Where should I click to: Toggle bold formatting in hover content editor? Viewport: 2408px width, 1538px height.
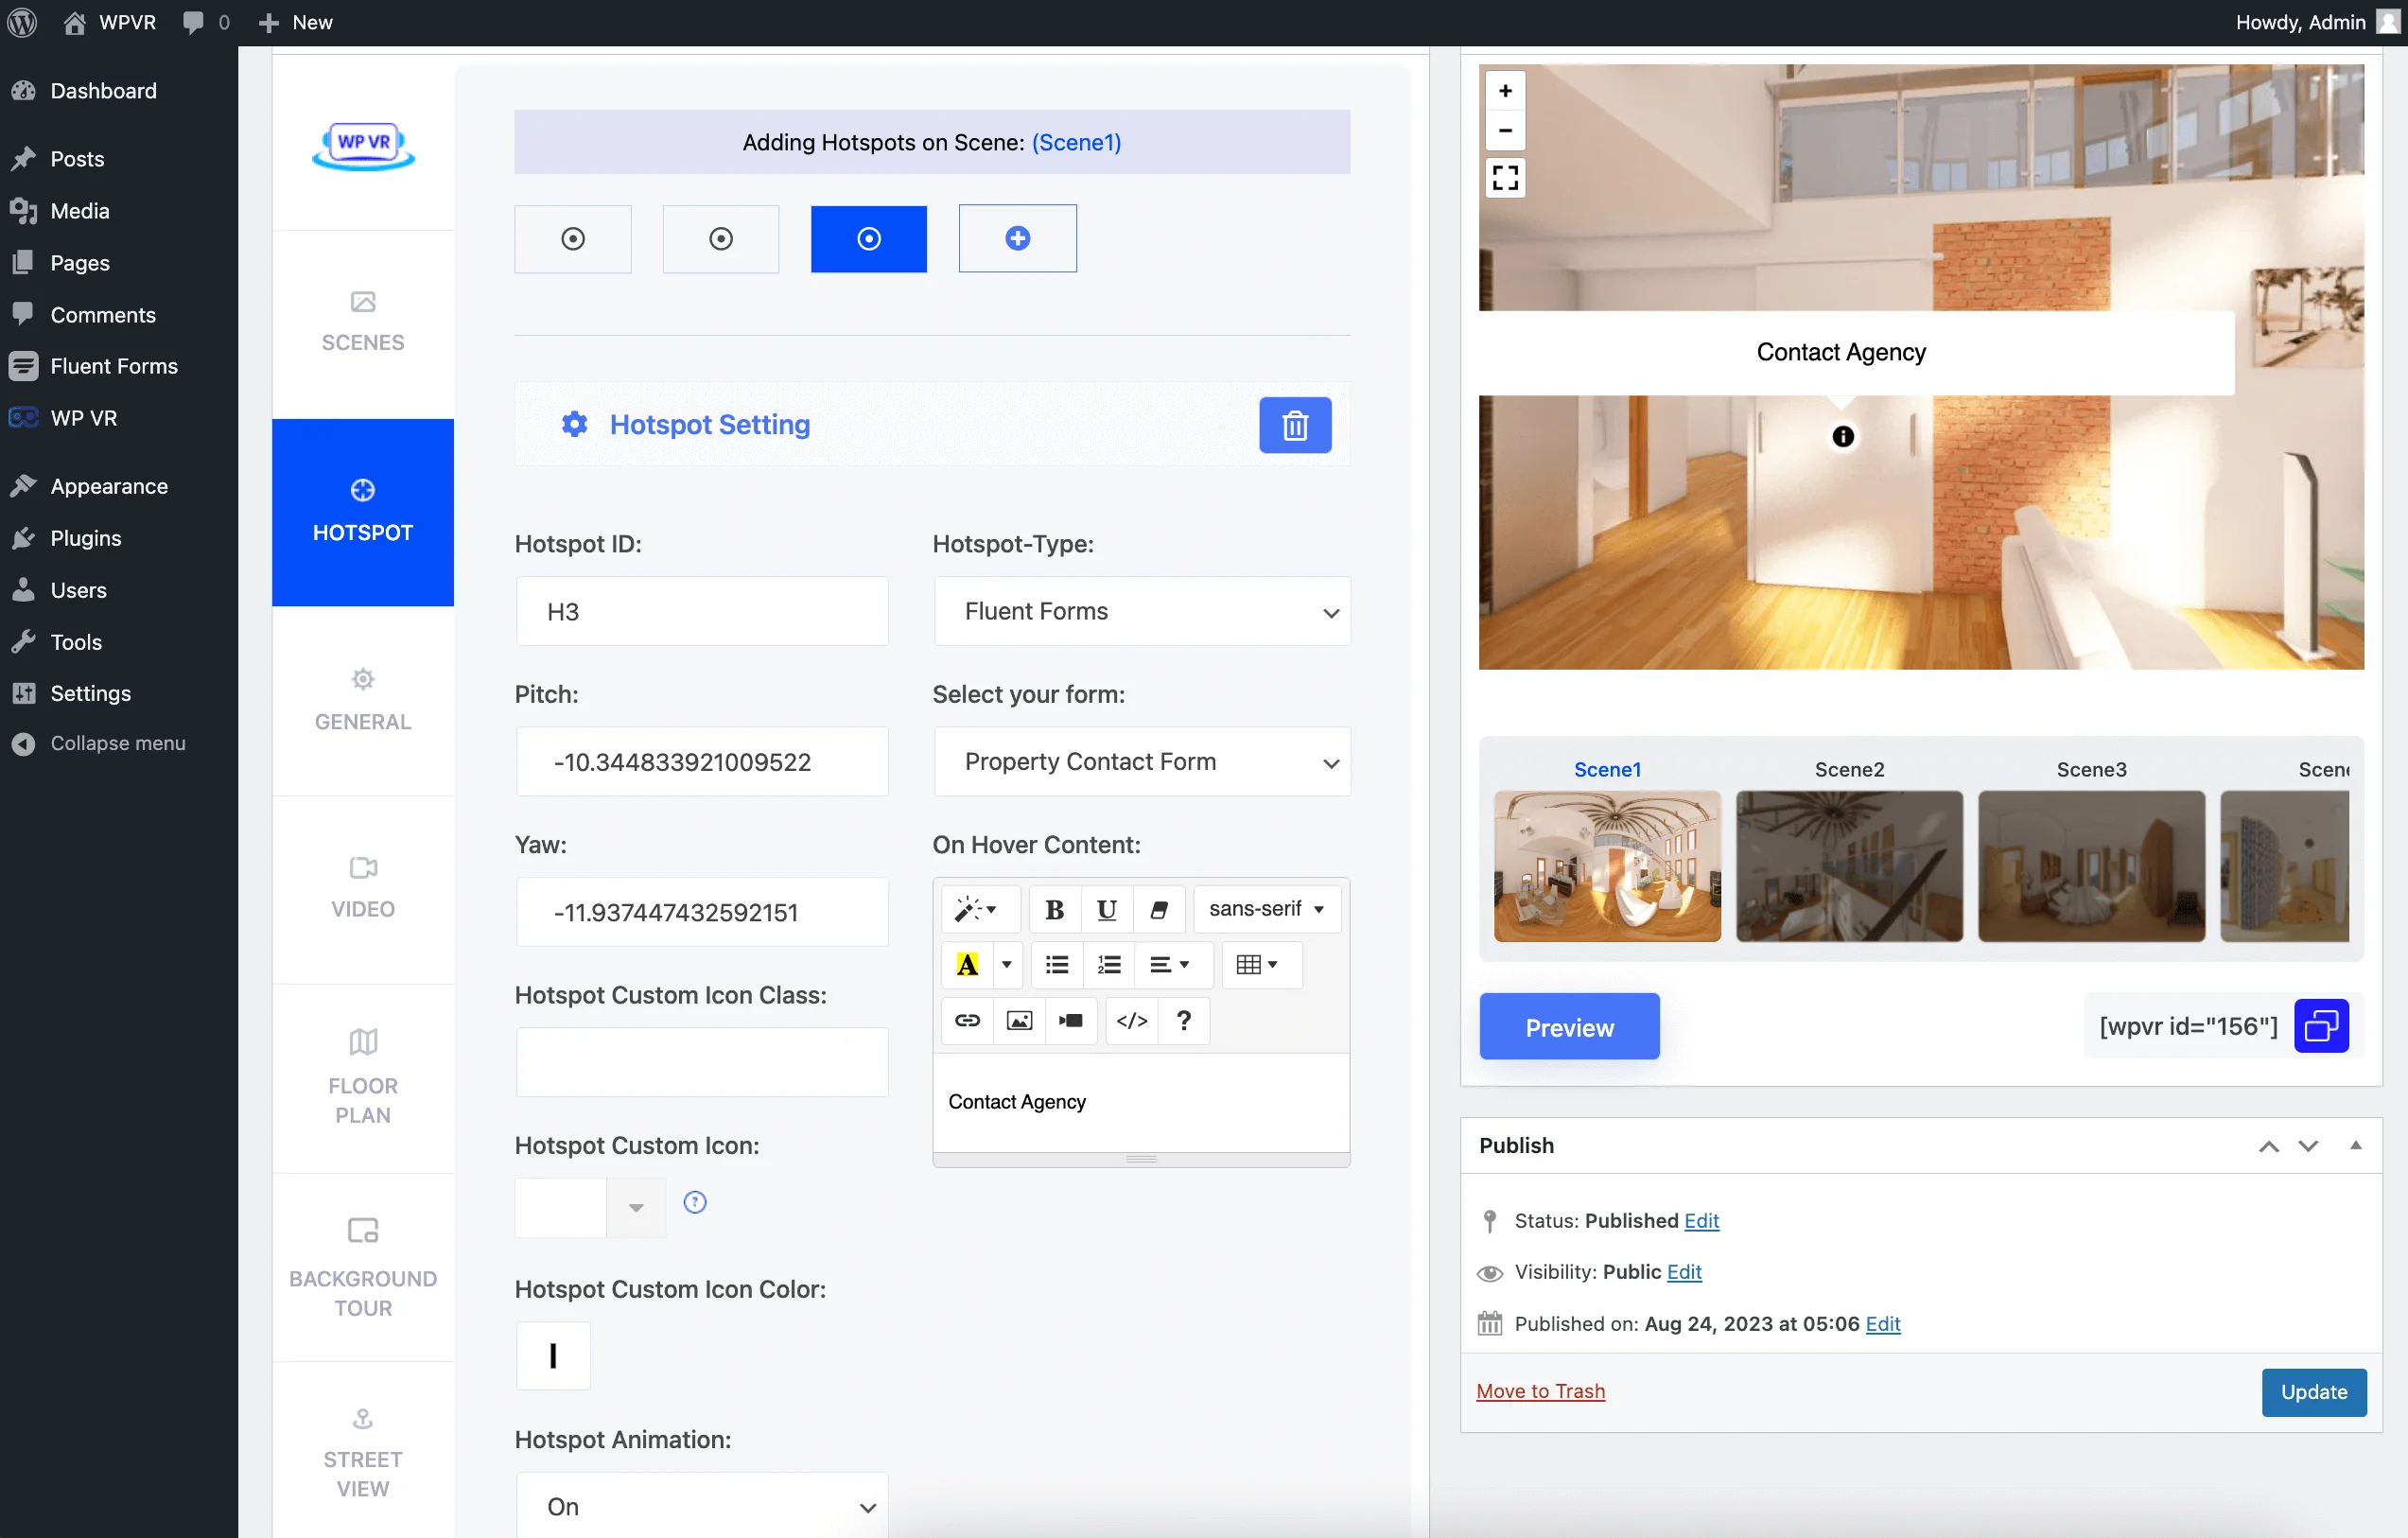pyautogui.click(x=1053, y=909)
